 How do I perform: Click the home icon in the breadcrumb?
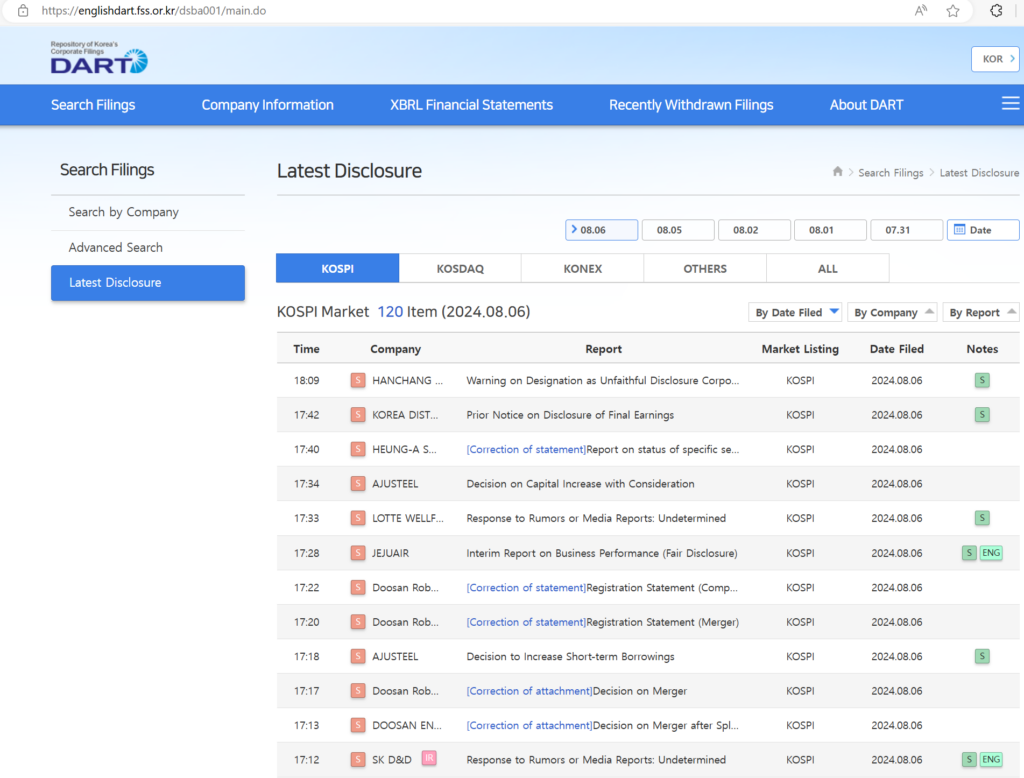pos(837,172)
